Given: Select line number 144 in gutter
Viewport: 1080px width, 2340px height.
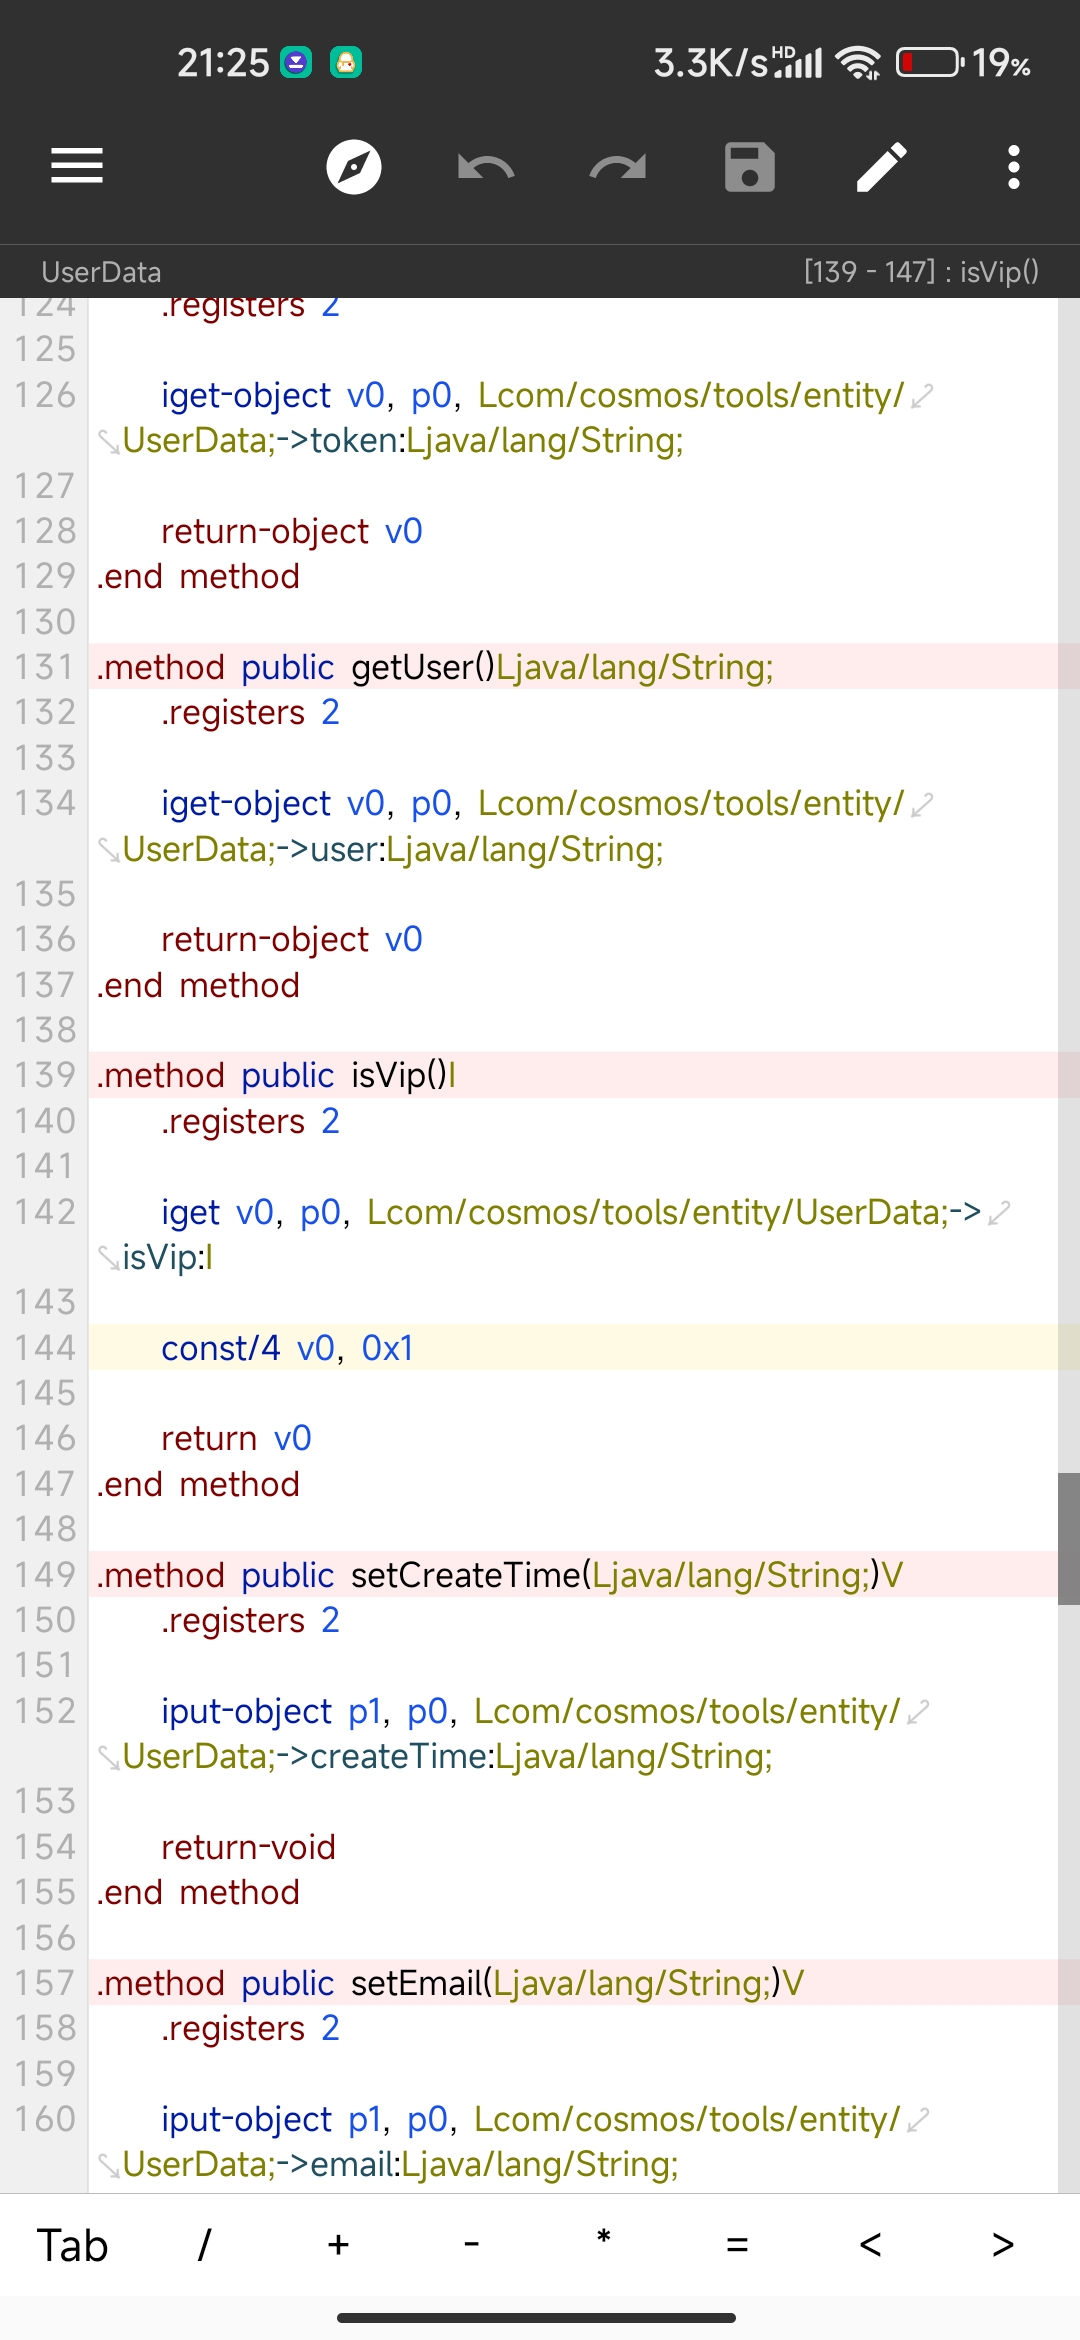Looking at the screenshot, I should pos(45,1348).
